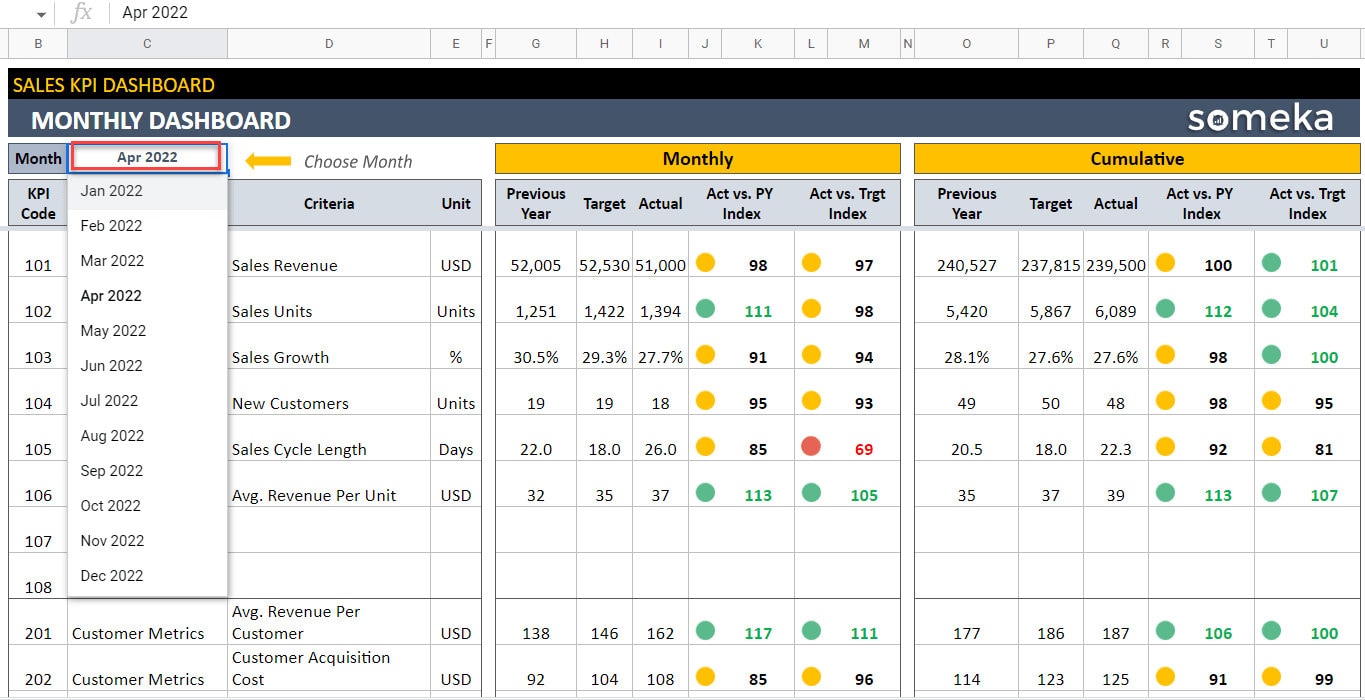Click the monthly index value 69
Screen dimensions: 1365x700
[x=864, y=449]
